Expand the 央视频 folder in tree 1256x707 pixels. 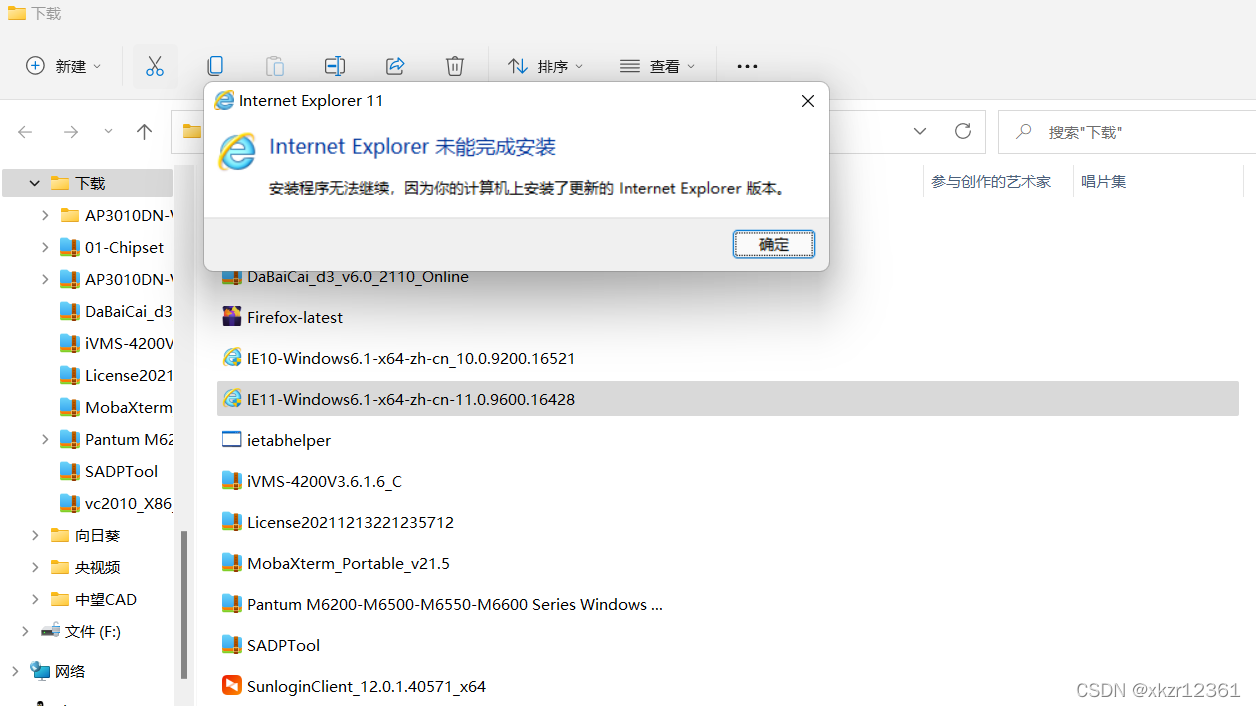pyautogui.click(x=35, y=567)
